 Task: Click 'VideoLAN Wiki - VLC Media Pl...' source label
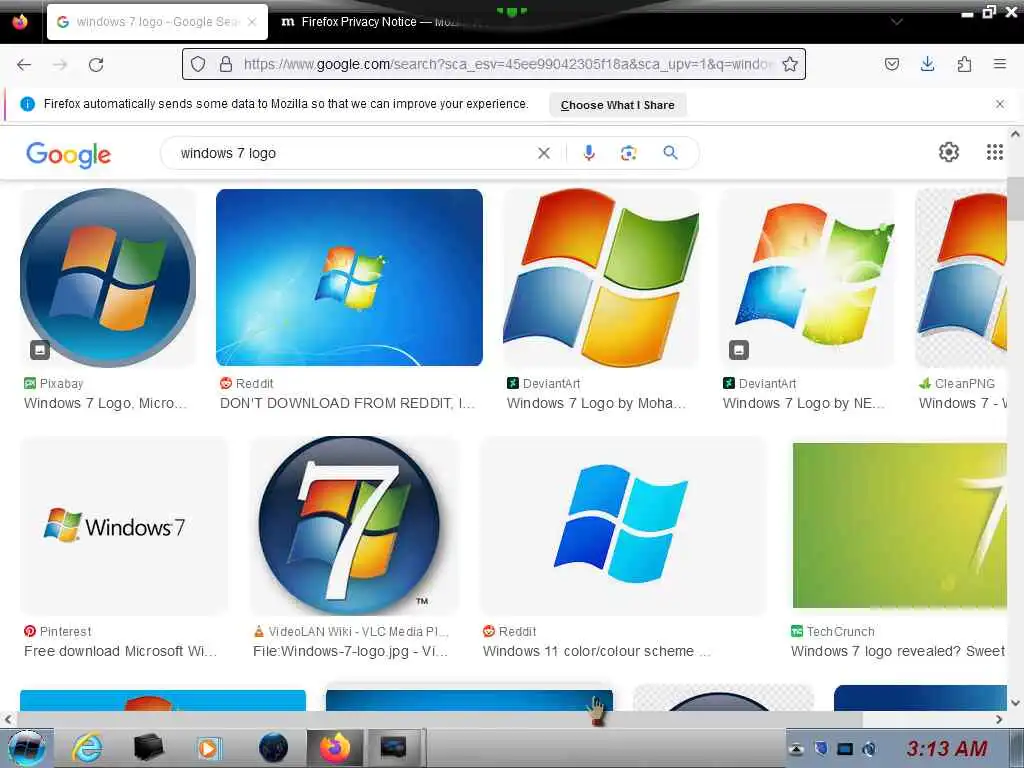coord(351,632)
